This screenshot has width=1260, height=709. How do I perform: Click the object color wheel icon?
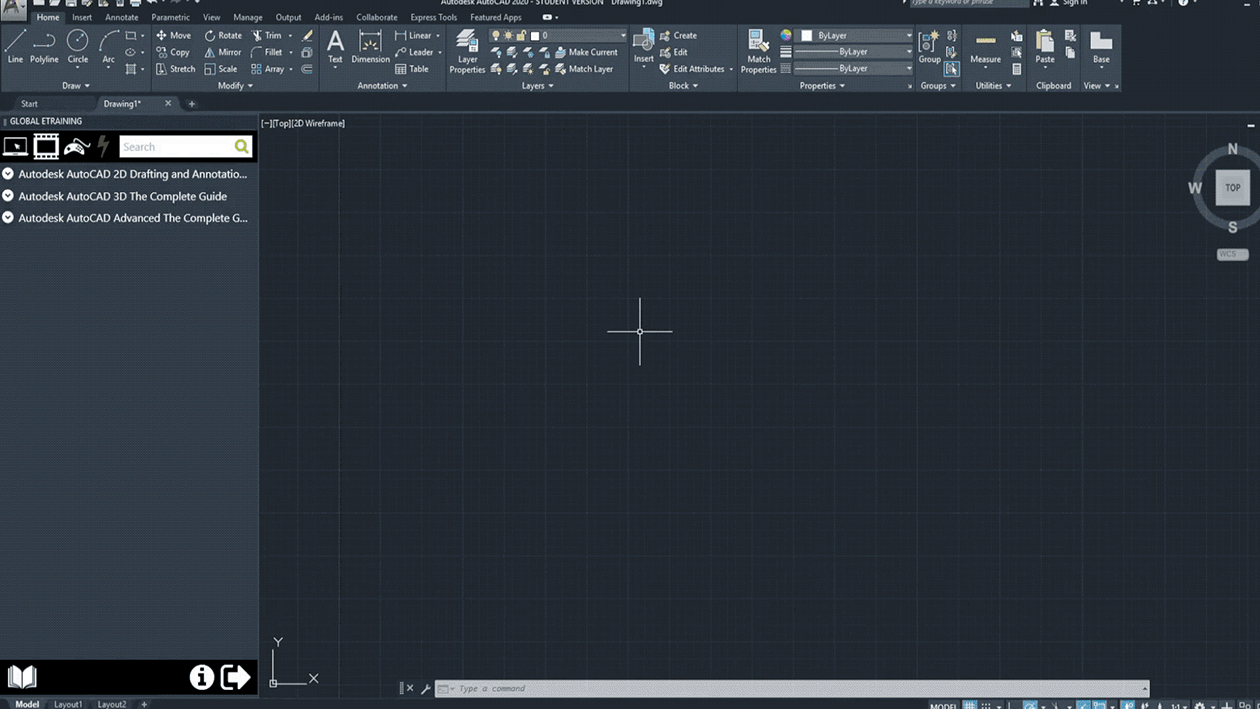(x=786, y=35)
